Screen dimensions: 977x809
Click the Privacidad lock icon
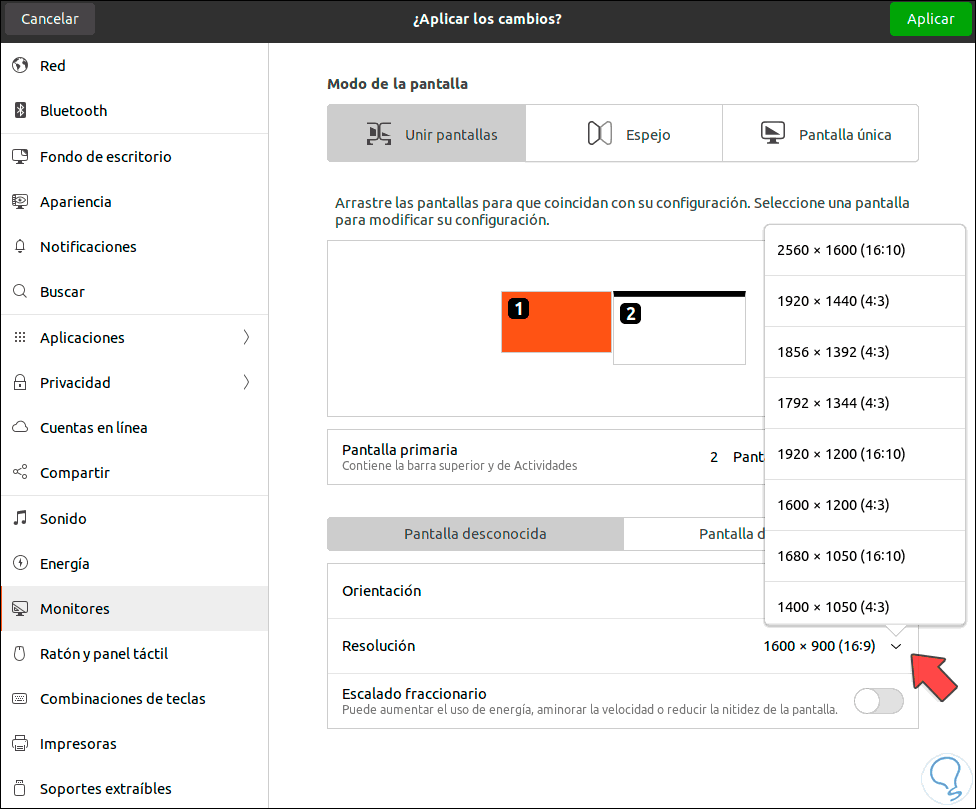(x=20, y=383)
